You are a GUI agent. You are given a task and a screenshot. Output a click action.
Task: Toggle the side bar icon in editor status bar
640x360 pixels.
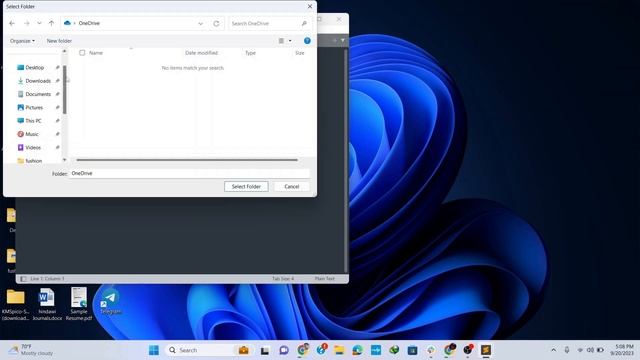click(x=23, y=279)
